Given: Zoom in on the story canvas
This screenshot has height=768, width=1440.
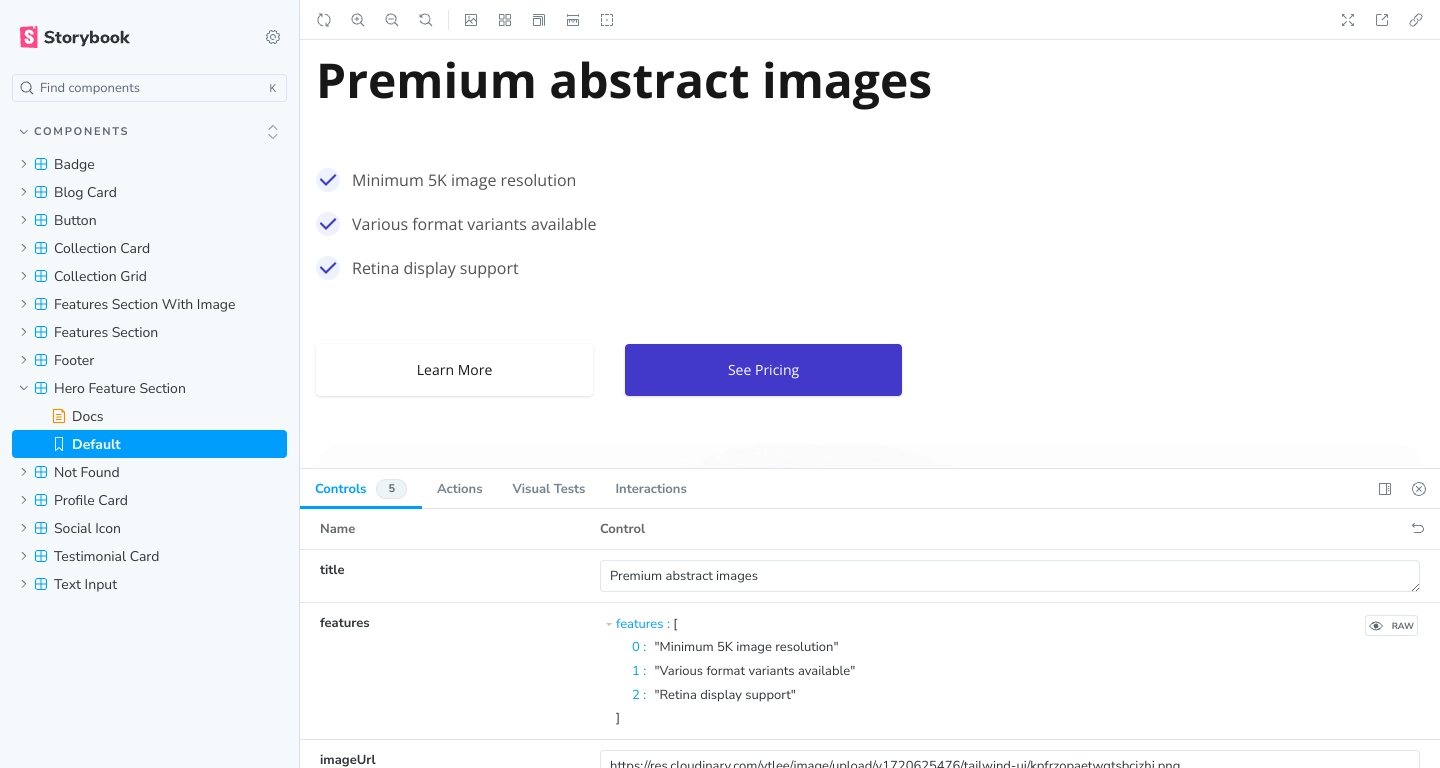Looking at the screenshot, I should [358, 20].
